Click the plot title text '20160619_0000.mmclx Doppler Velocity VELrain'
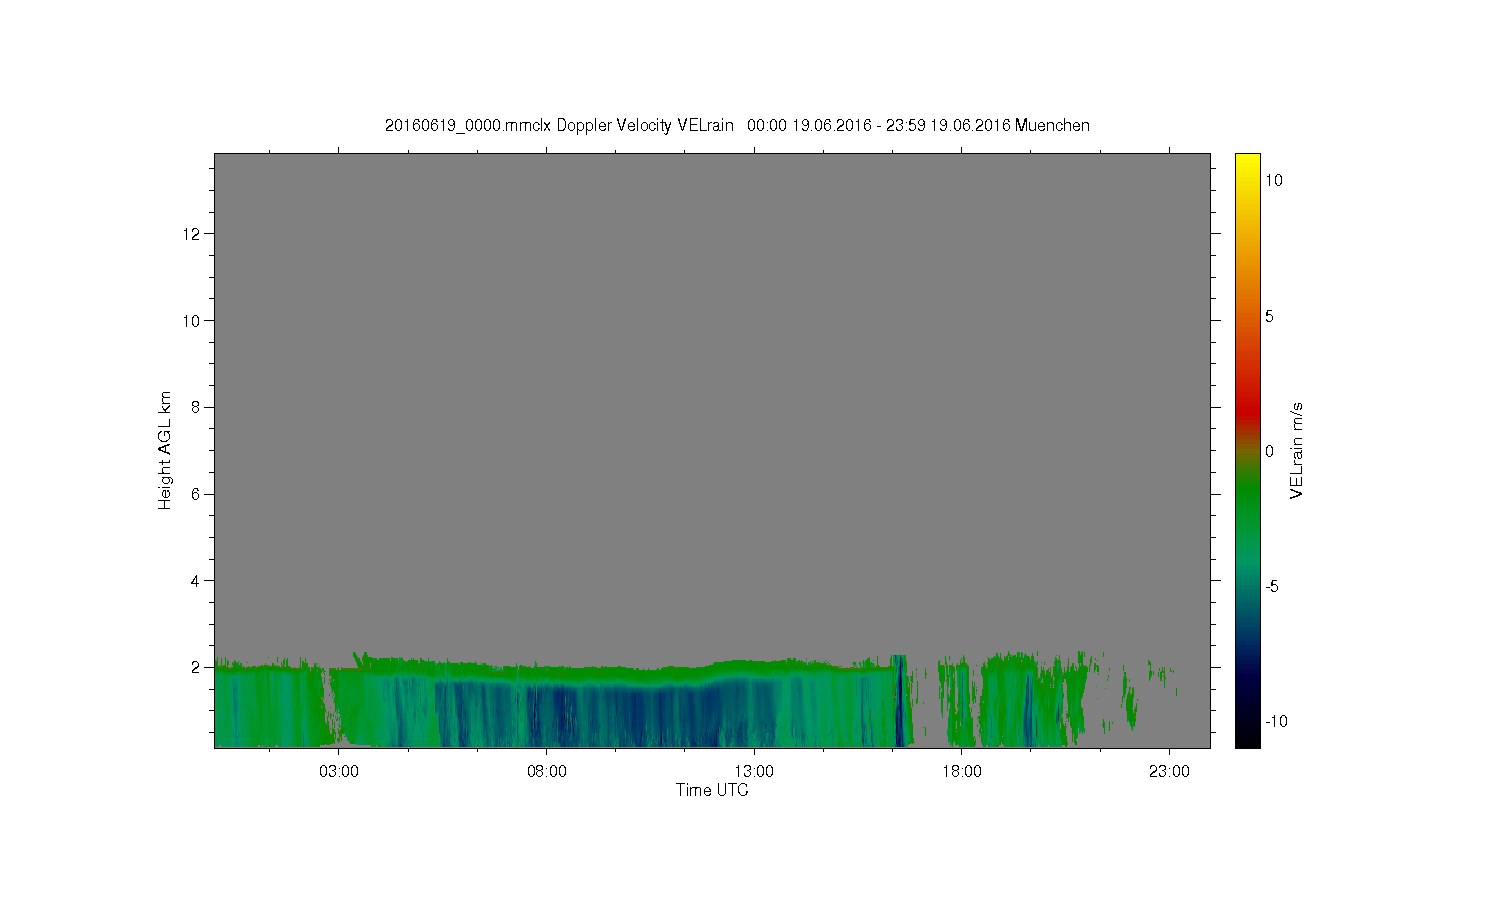This screenshot has width=1500, height=900. coord(559,126)
